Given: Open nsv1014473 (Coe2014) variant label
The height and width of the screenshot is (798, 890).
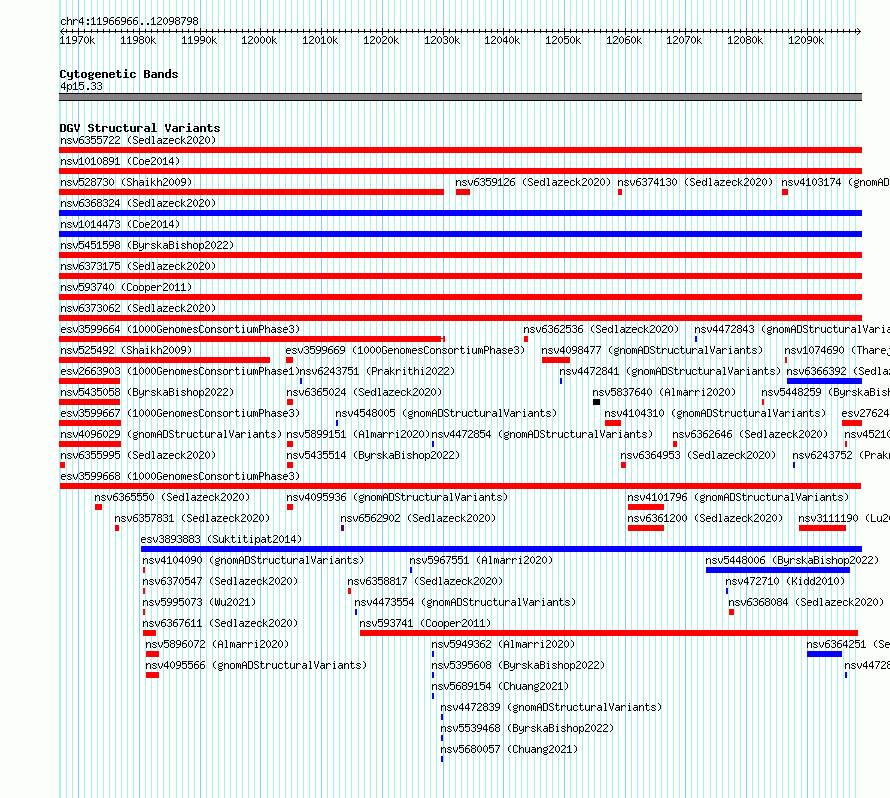Looking at the screenshot, I should [120, 224].
